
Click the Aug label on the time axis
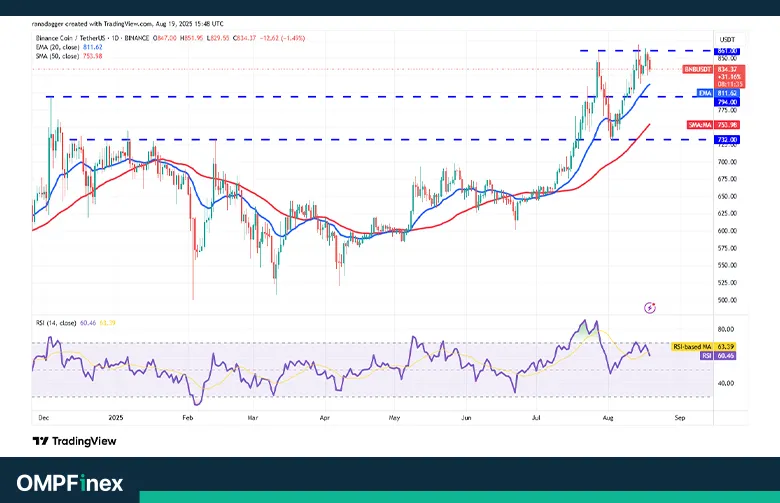tap(607, 417)
